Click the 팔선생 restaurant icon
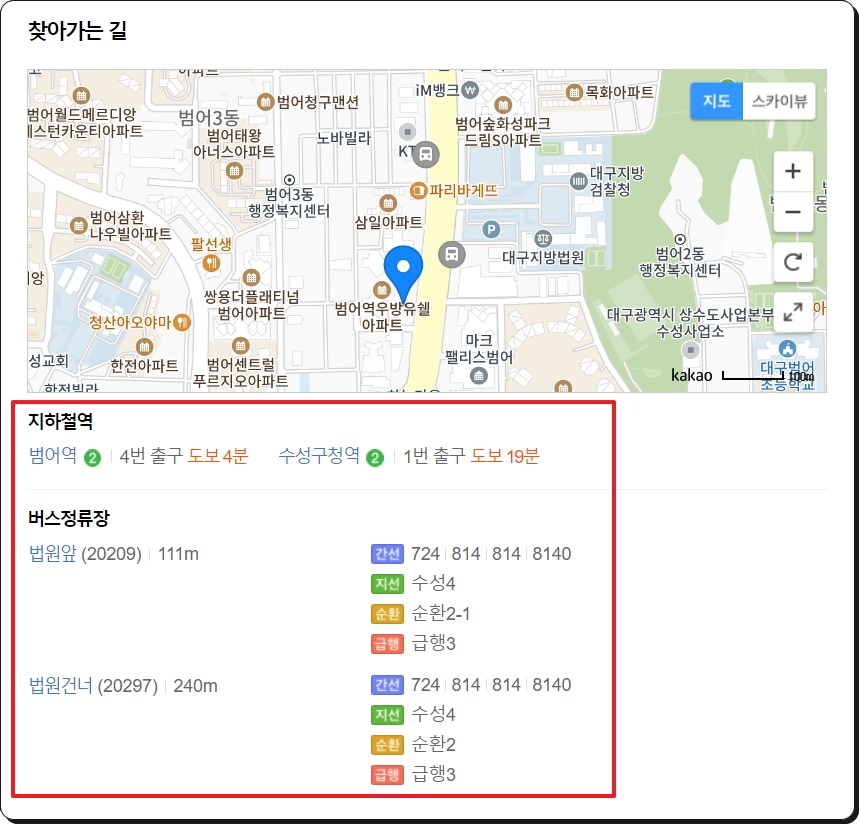859x824 pixels. 211,264
